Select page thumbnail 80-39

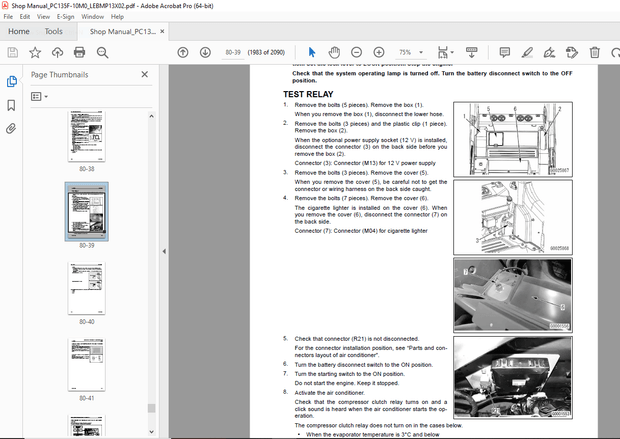tap(87, 212)
